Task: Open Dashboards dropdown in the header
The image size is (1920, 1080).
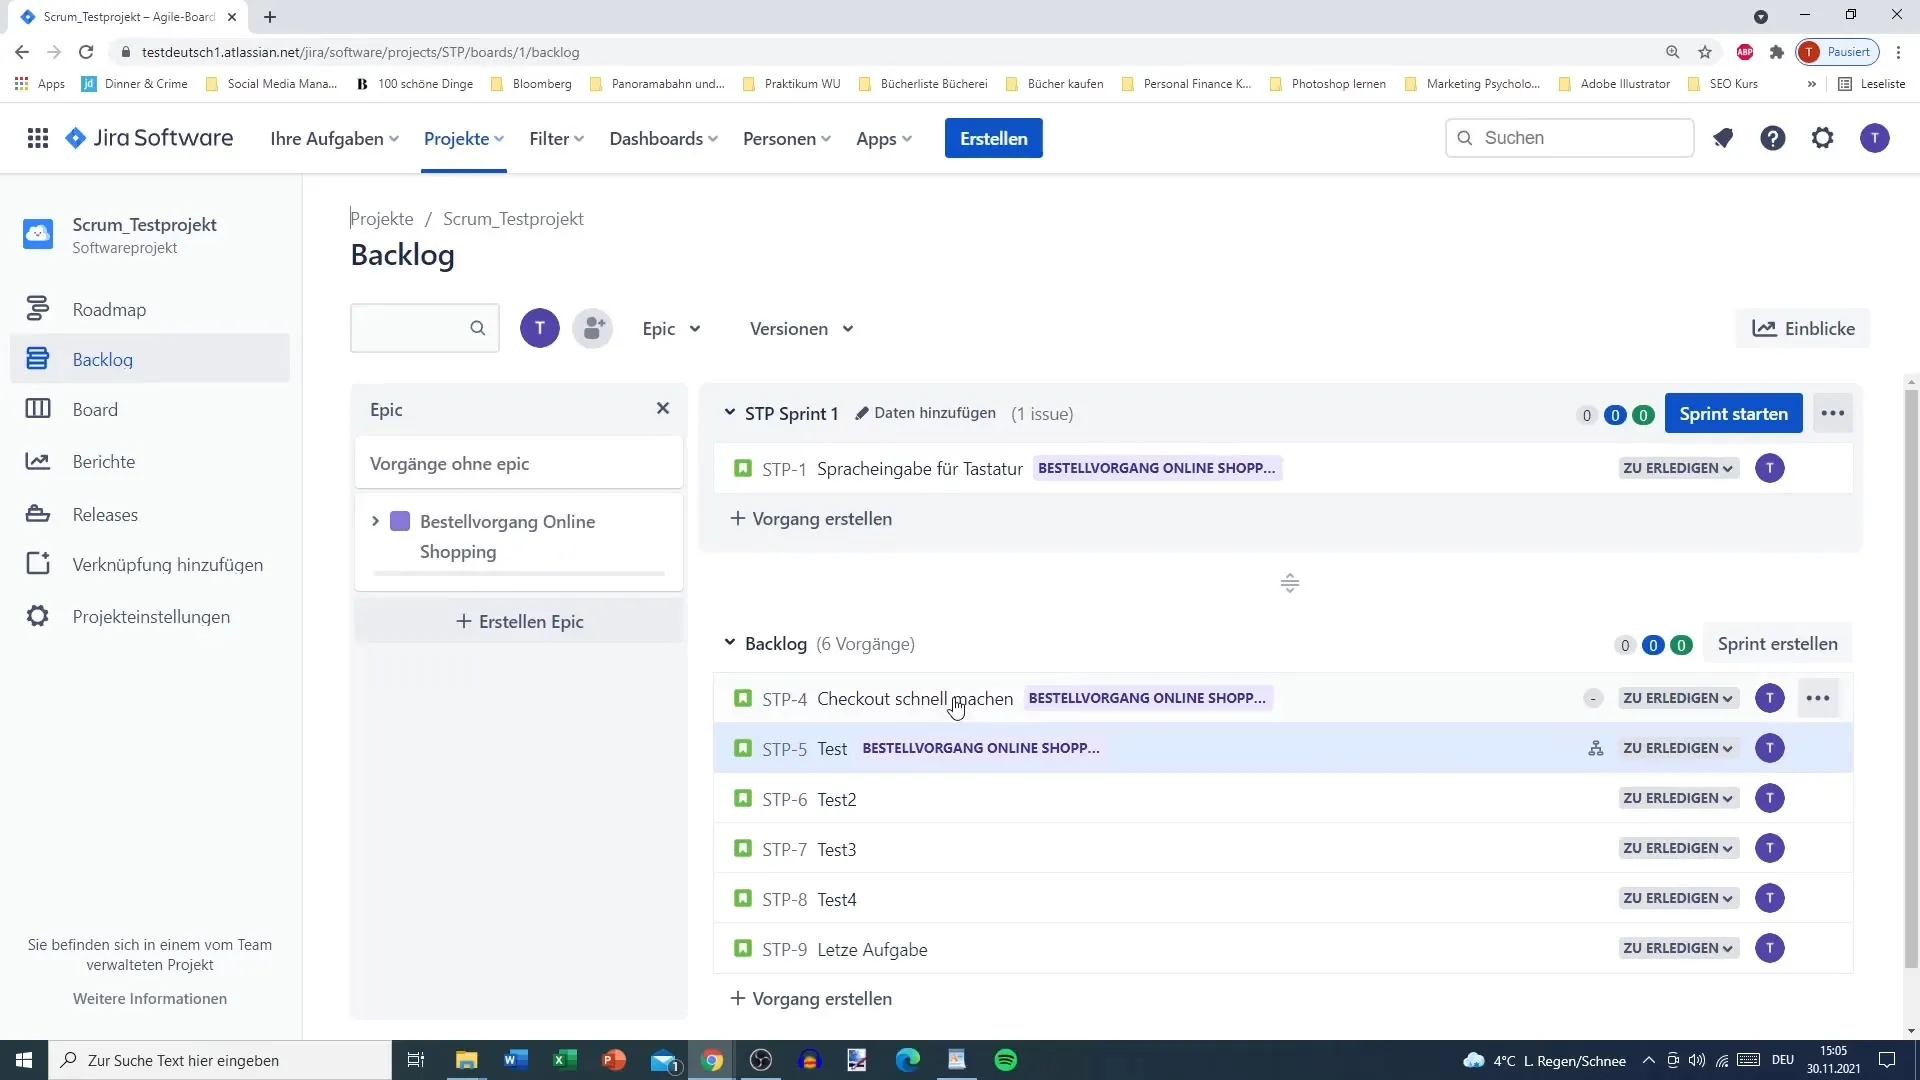Action: click(x=664, y=138)
